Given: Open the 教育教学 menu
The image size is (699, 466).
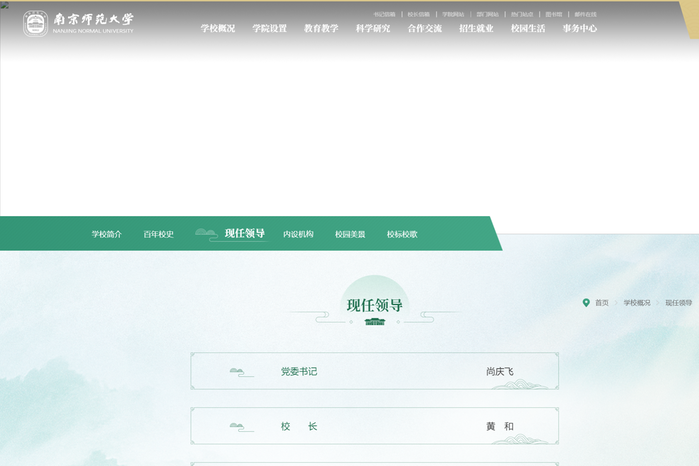Looking at the screenshot, I should [321, 29].
